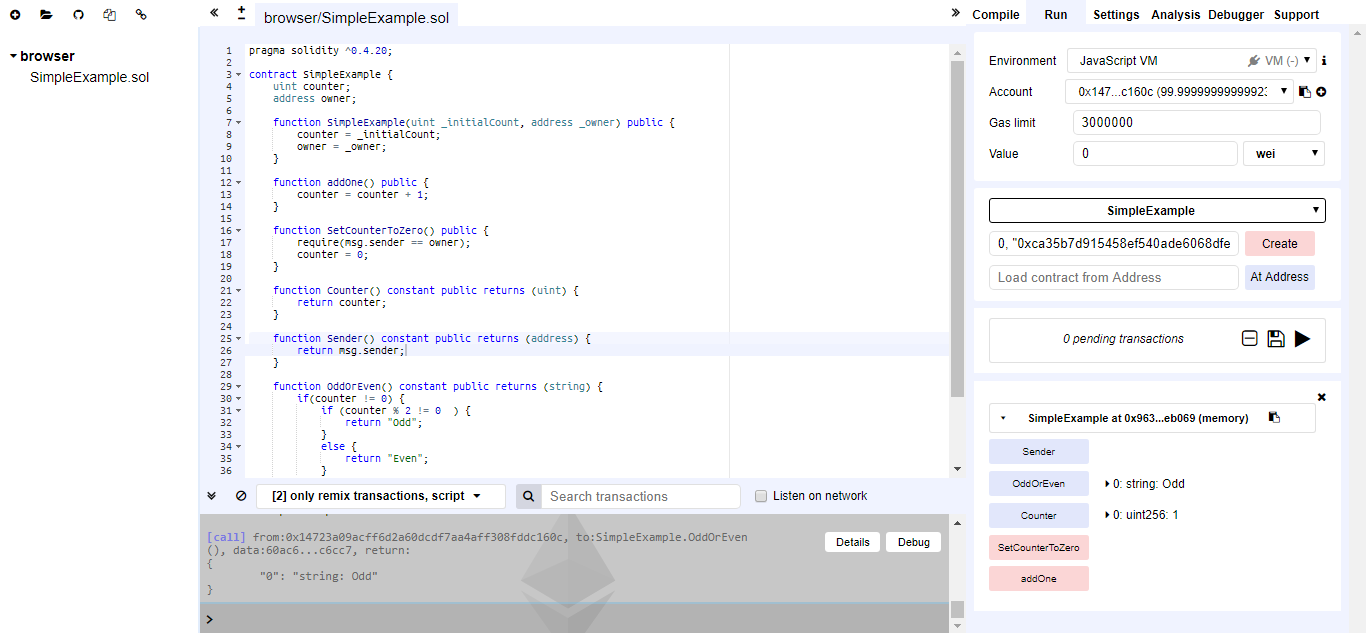The image size is (1366, 633).
Task: Execute SetCounterToZero transaction button
Action: click(x=1039, y=548)
